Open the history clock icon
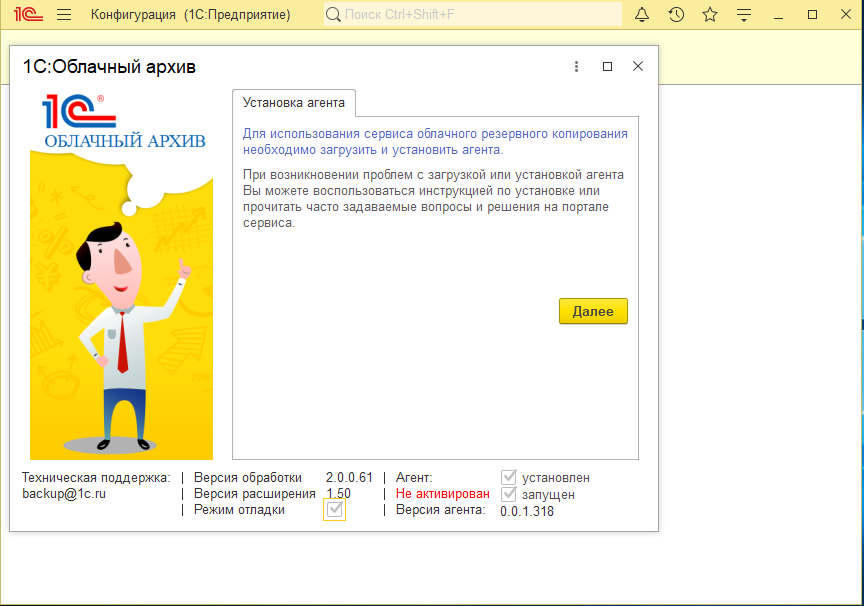 point(676,14)
